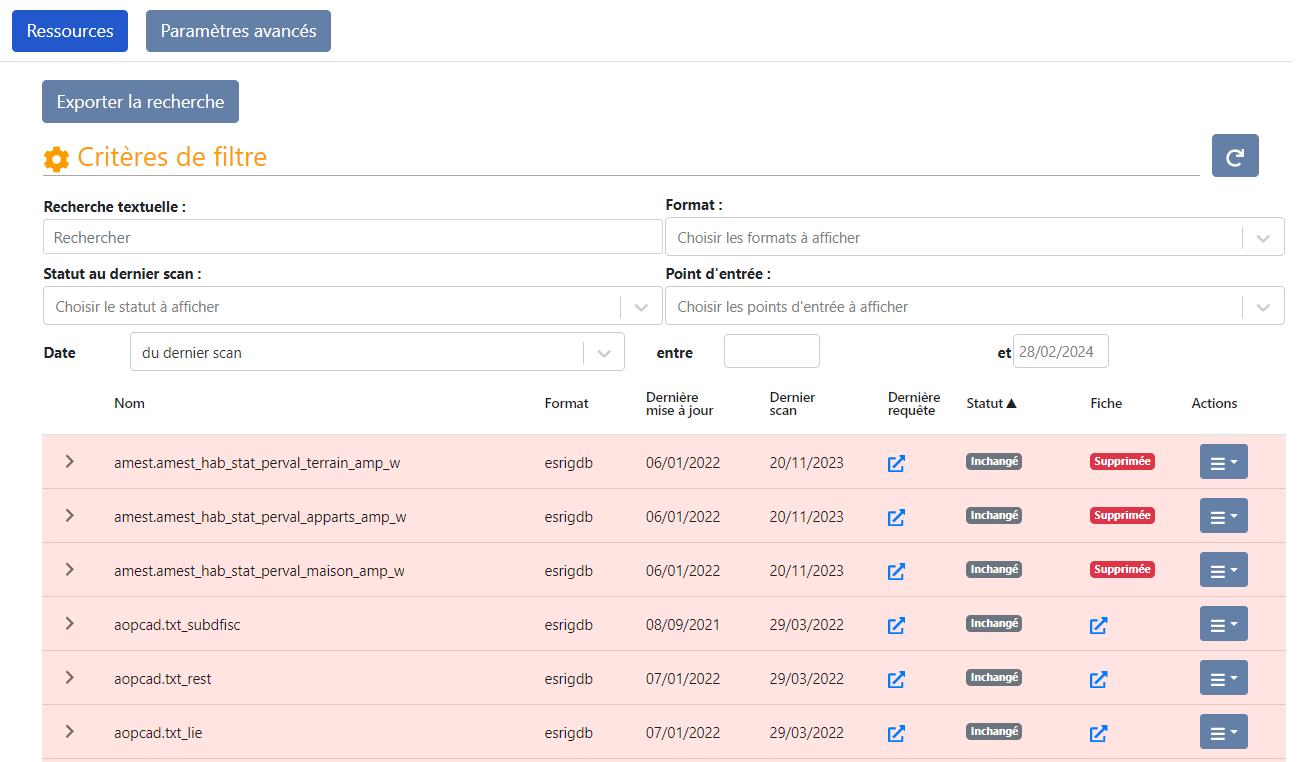The width and height of the screenshot is (1305, 762).
Task: Open the date type 'du dernier scan' dropdown
Action: [377, 352]
